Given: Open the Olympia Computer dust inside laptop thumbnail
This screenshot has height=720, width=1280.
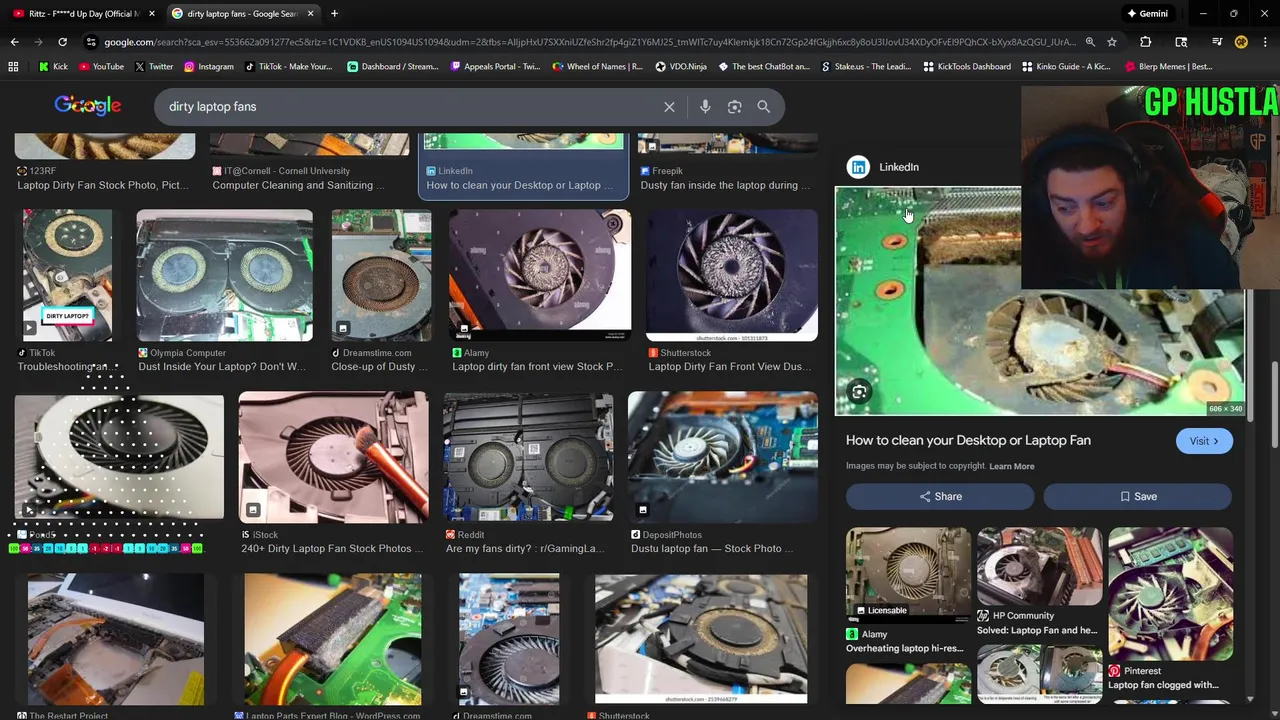Looking at the screenshot, I should pyautogui.click(x=224, y=276).
